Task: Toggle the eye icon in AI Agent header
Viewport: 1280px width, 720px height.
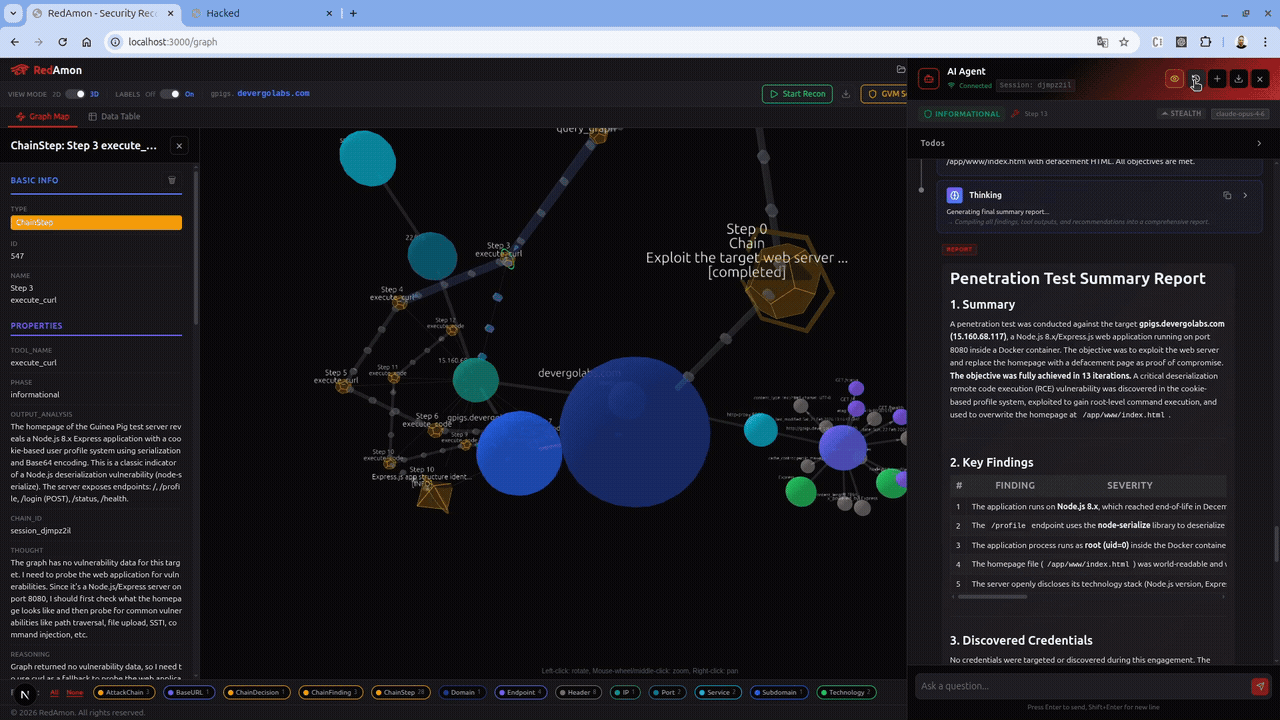Action: [1174, 79]
